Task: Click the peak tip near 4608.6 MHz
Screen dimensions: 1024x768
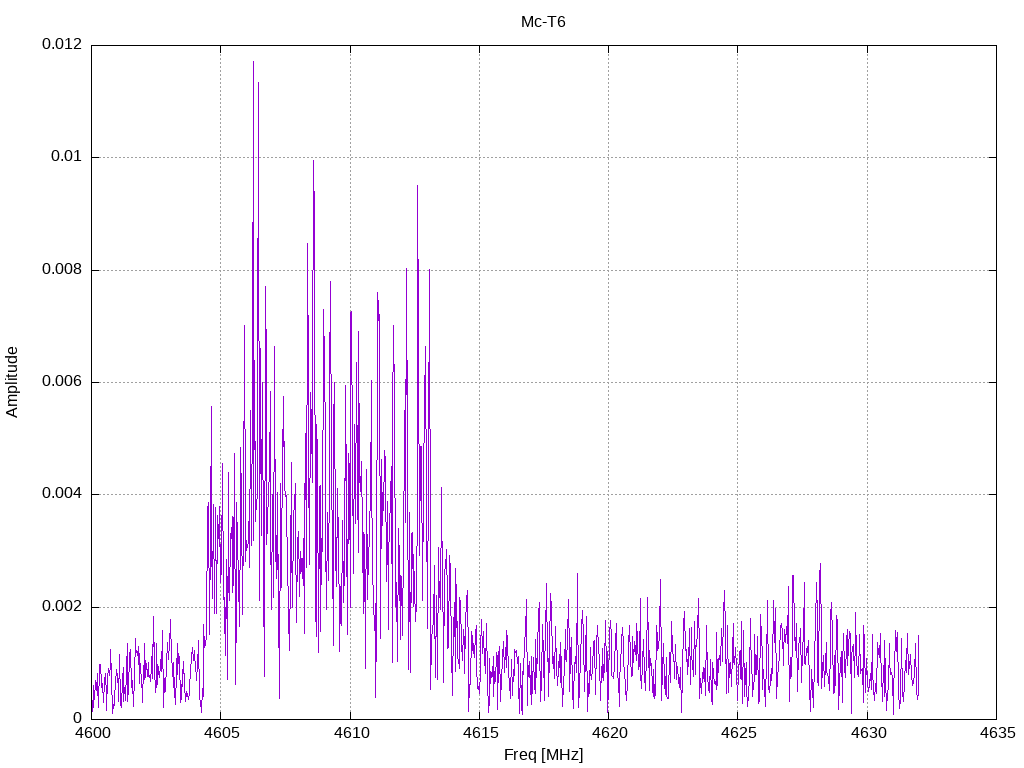Action: 313,162
